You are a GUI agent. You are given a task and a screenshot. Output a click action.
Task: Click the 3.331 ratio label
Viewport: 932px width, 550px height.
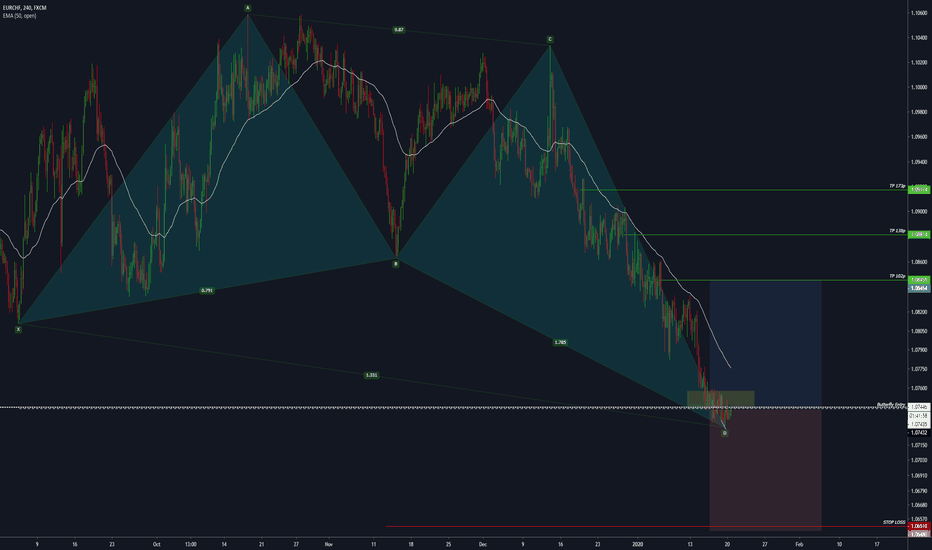[x=371, y=375]
